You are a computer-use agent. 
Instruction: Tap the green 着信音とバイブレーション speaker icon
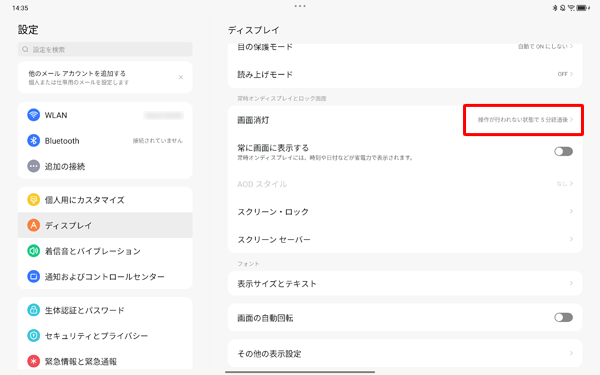click(33, 251)
